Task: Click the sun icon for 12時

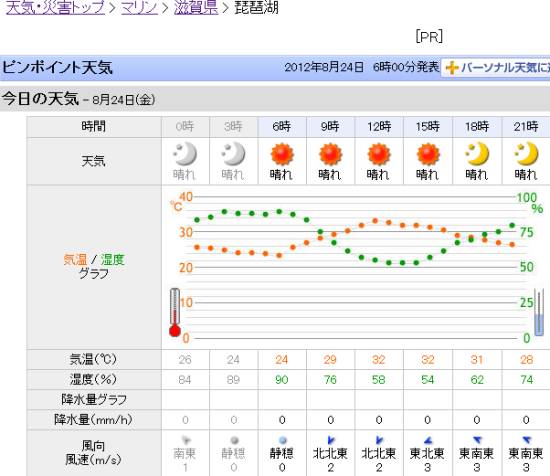Action: [x=378, y=154]
